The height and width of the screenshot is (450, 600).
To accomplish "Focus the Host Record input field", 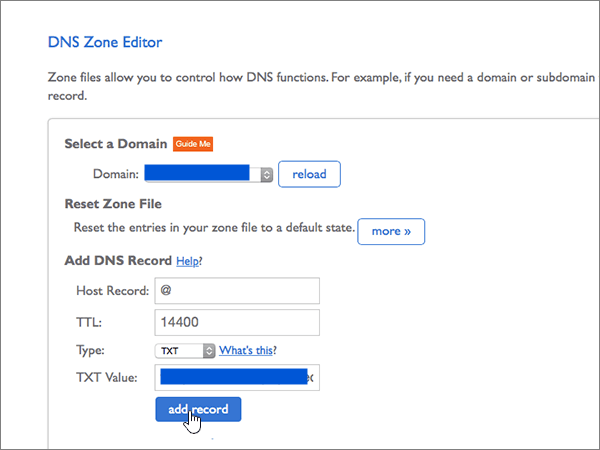I will 237,291.
